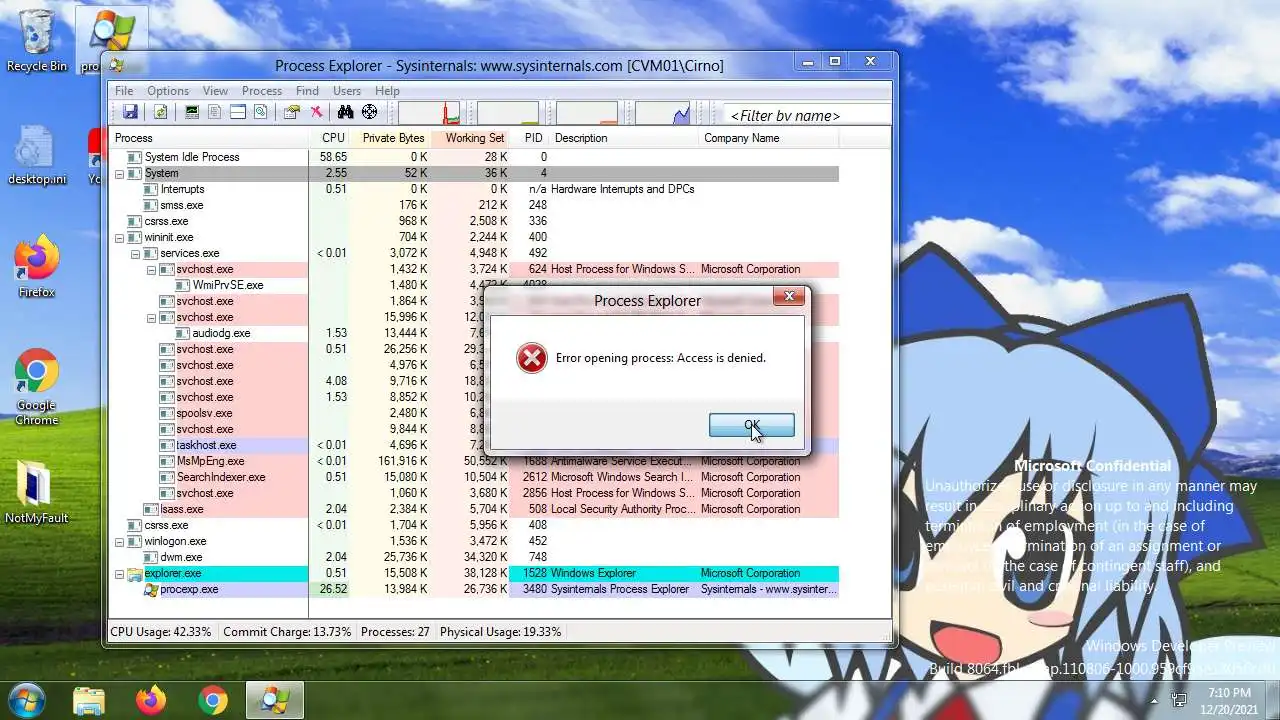Select the NotMyFault desktop icon
This screenshot has height=720, width=1280.
(37, 493)
